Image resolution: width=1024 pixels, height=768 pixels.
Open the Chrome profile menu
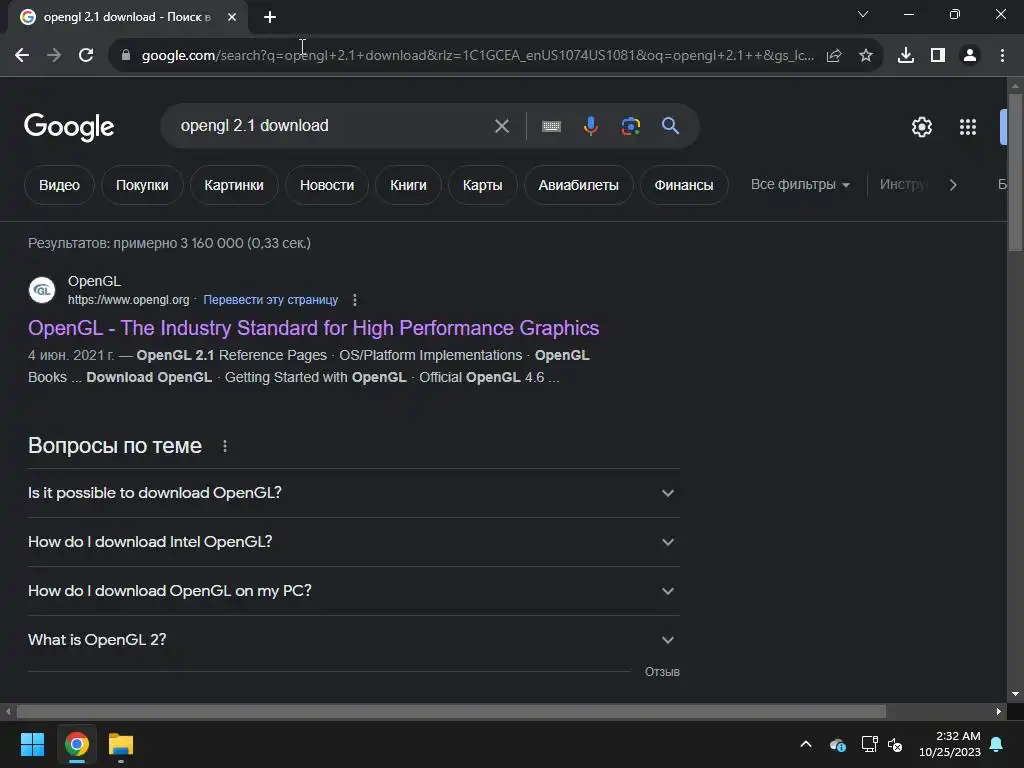(x=970, y=56)
